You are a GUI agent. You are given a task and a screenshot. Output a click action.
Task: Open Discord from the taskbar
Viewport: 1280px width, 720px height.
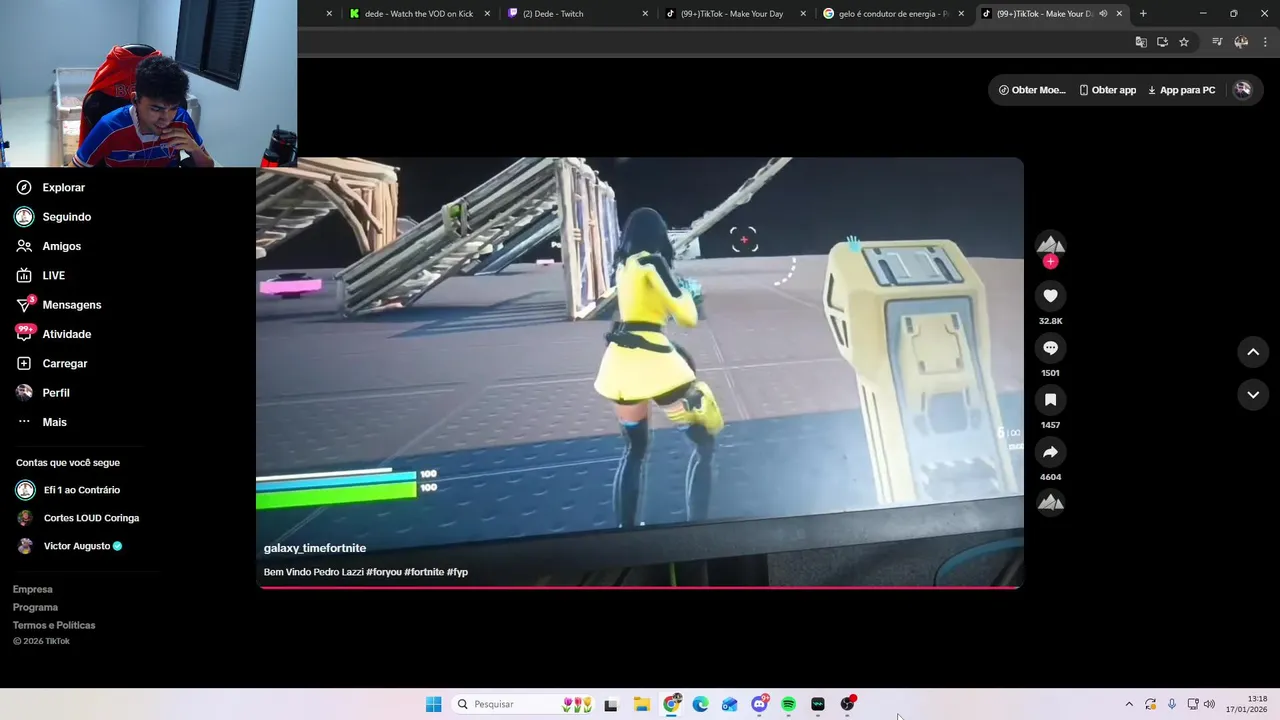click(x=759, y=704)
